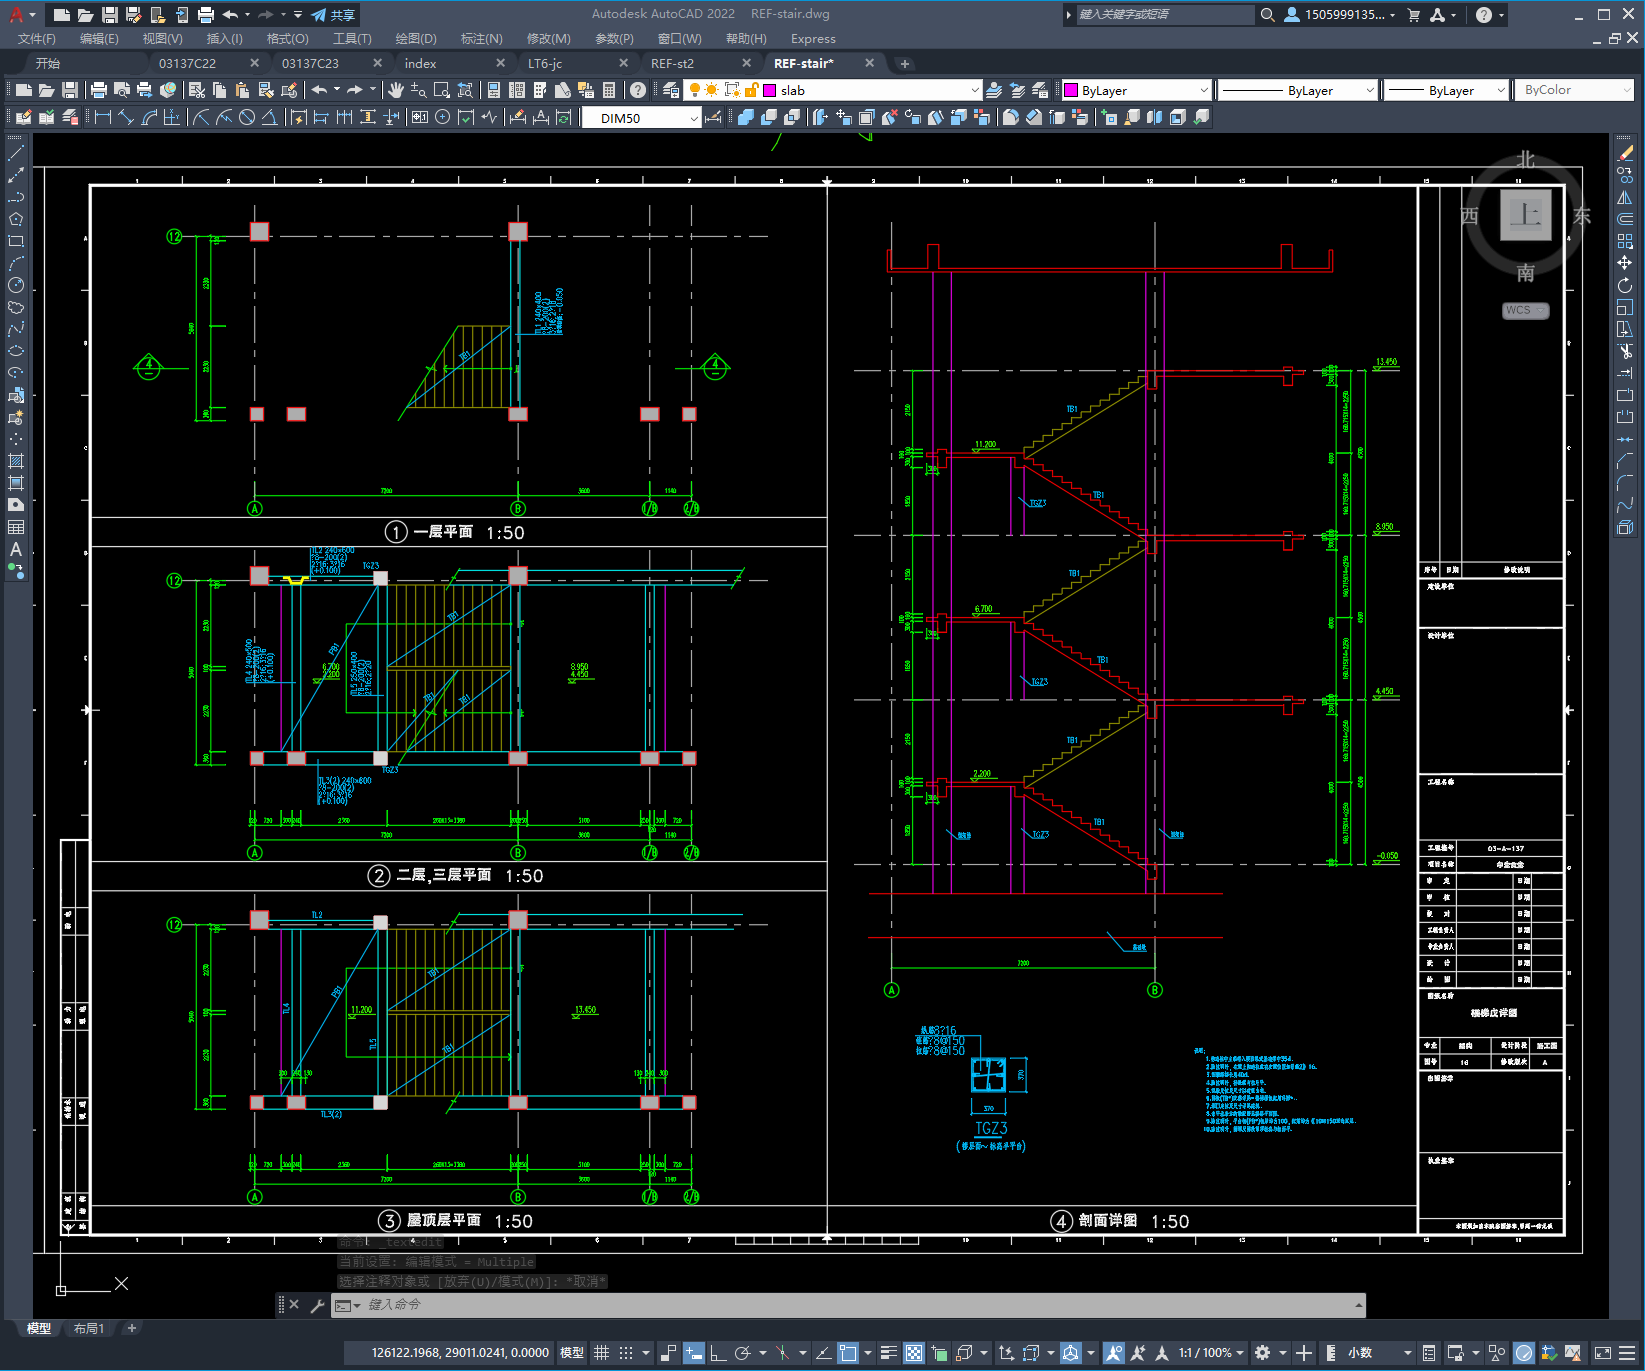
Task: Open the Layer Properties Manager icon
Action: coord(671,90)
